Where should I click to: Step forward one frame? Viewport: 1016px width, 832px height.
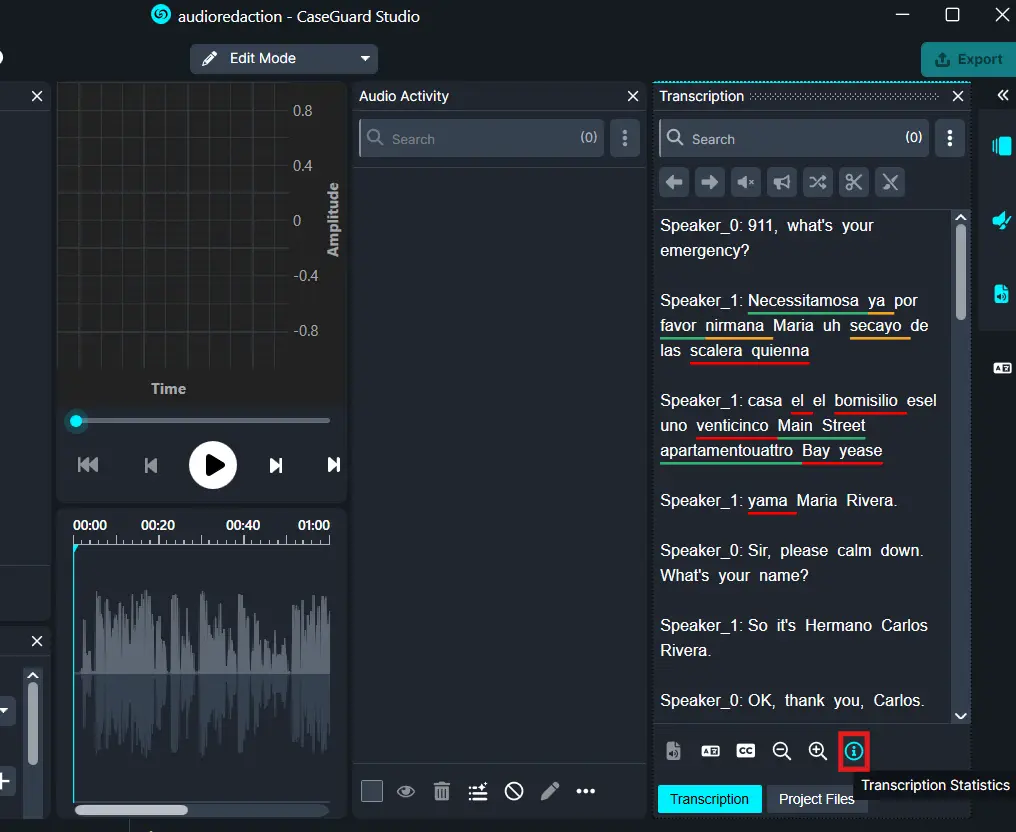tap(275, 465)
